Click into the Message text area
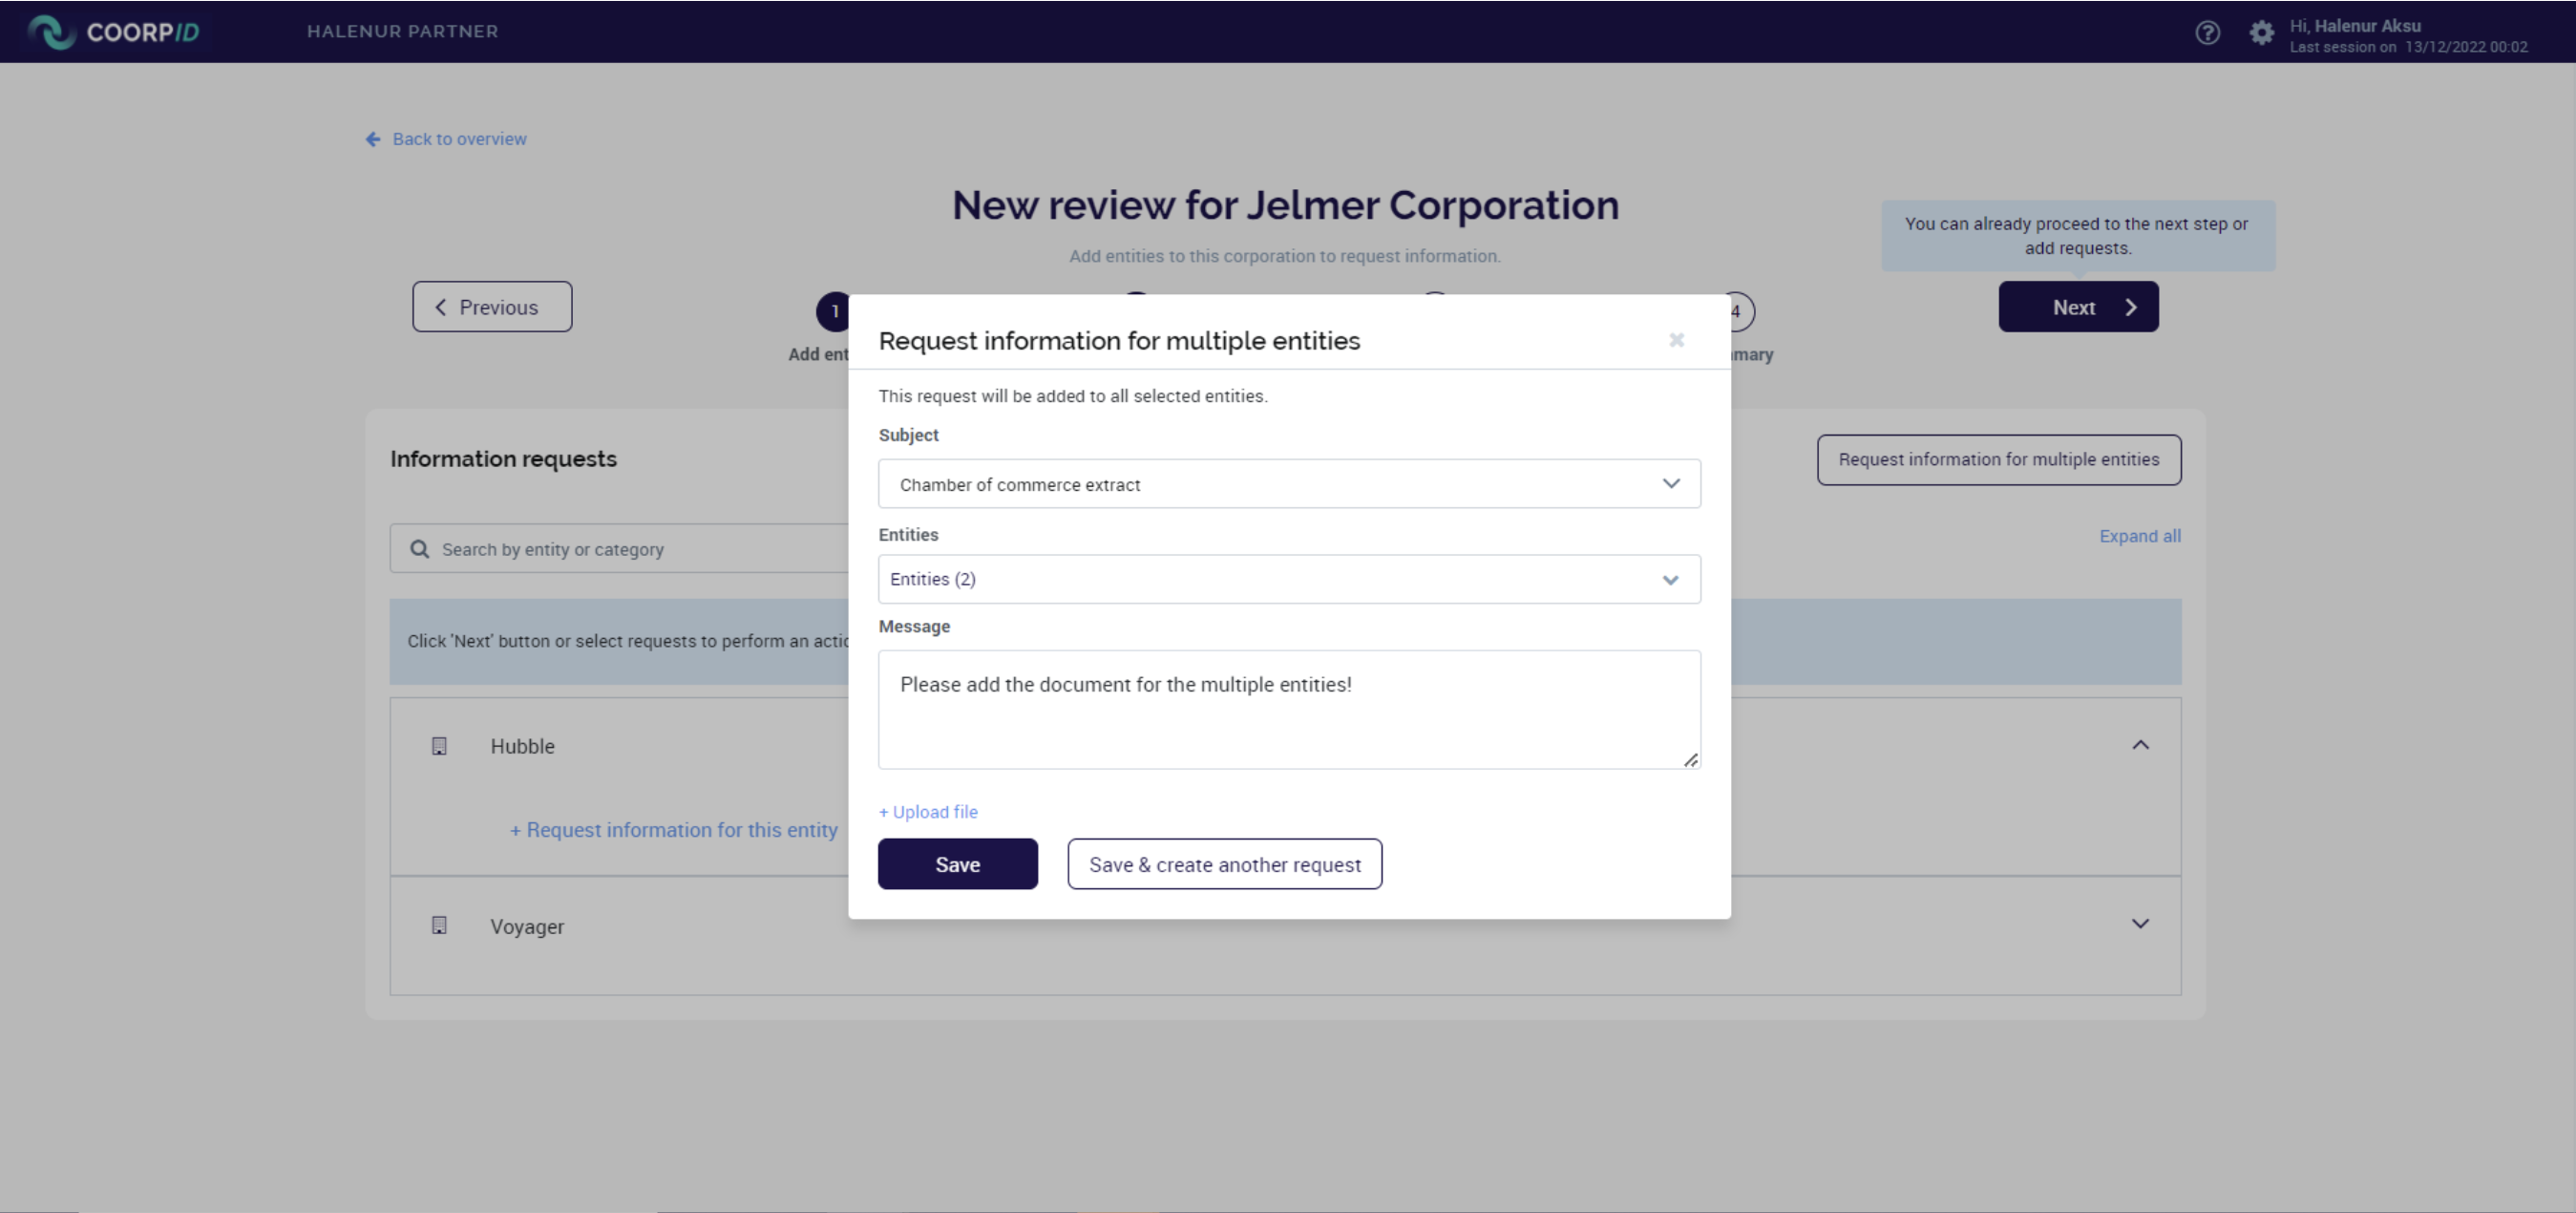The height and width of the screenshot is (1213, 2576). point(1289,709)
